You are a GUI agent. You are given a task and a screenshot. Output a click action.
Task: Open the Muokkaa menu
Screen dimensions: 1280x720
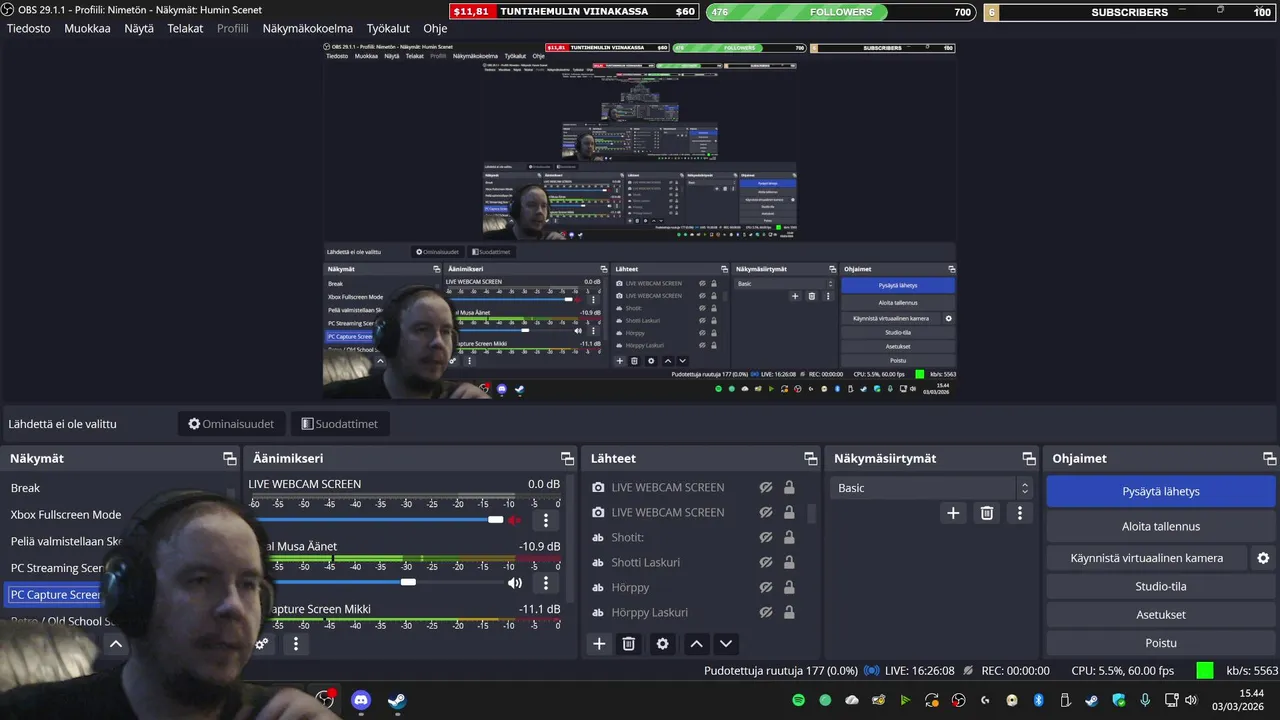point(87,28)
